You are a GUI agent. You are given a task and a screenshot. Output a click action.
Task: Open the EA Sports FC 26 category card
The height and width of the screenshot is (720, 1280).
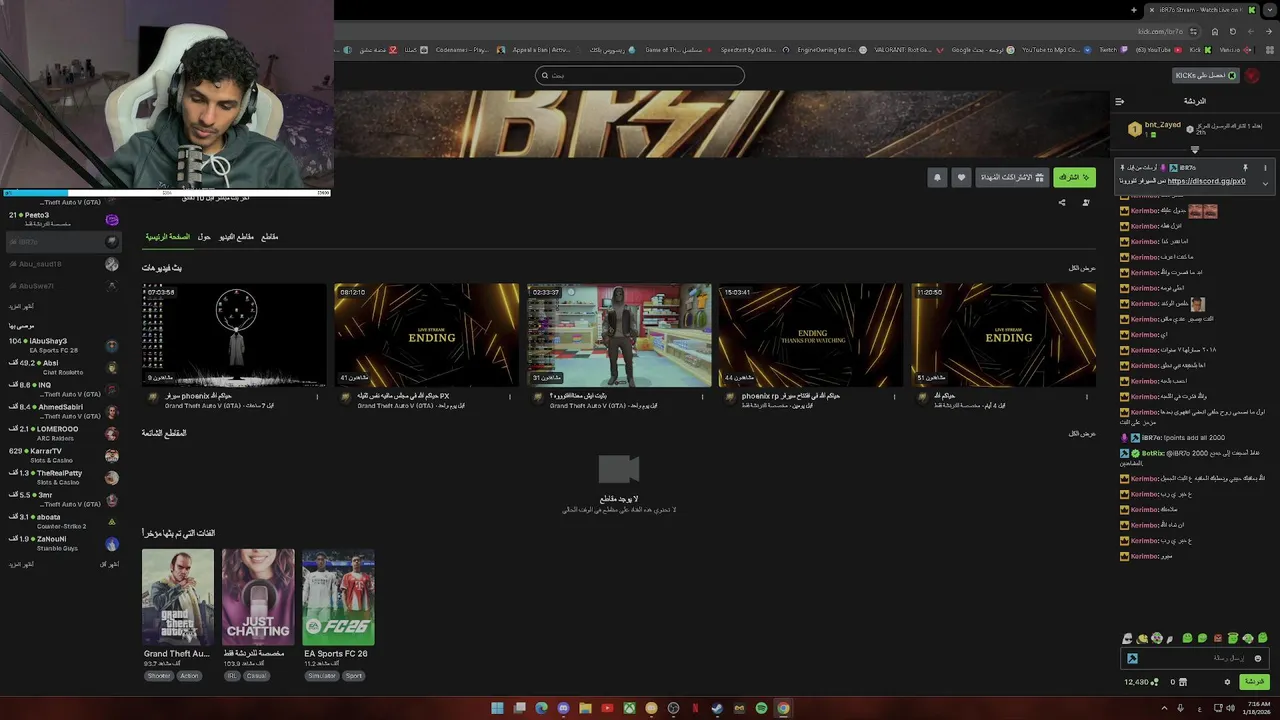(x=338, y=597)
